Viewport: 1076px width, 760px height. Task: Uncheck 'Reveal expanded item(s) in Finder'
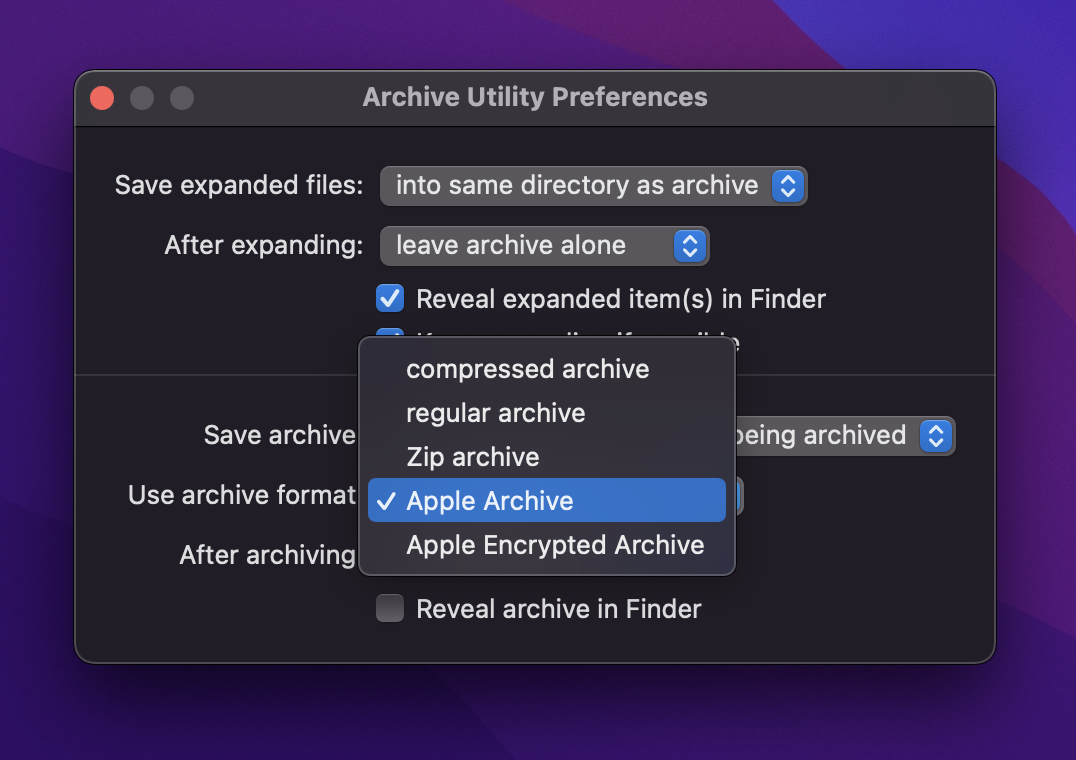tap(389, 298)
